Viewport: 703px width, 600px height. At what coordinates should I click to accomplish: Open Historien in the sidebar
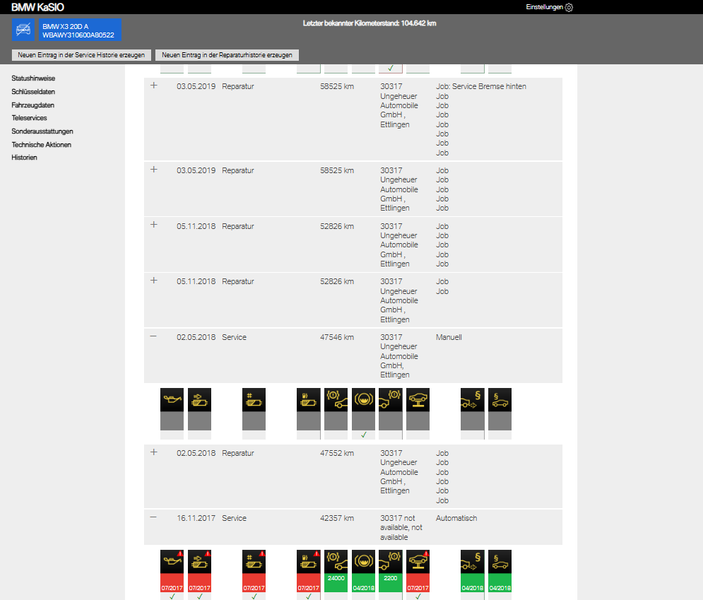coord(24,157)
